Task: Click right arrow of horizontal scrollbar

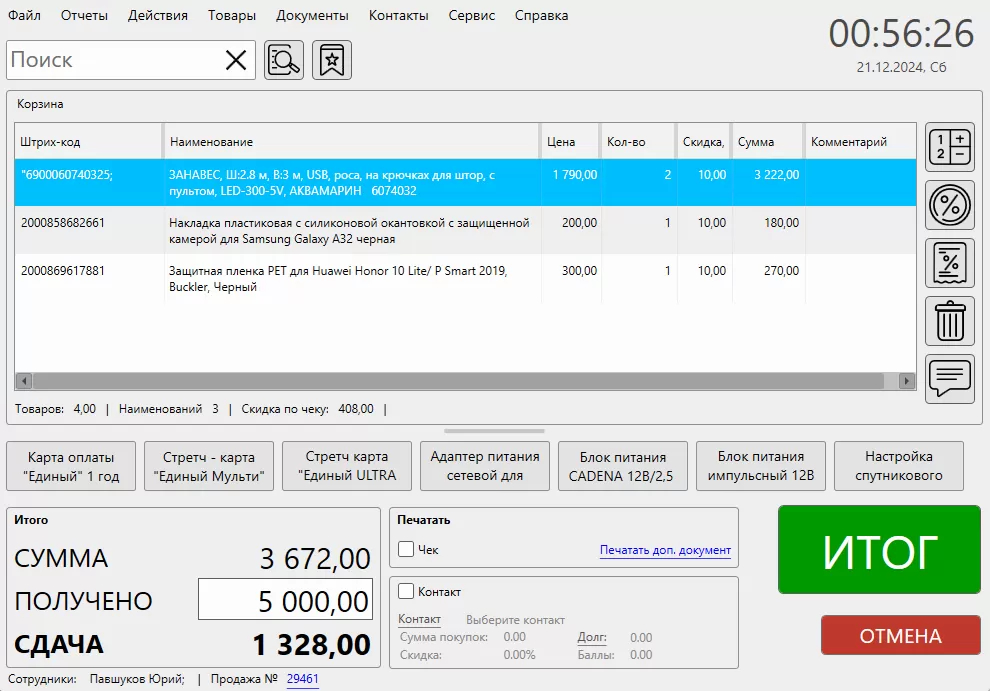Action: point(907,381)
